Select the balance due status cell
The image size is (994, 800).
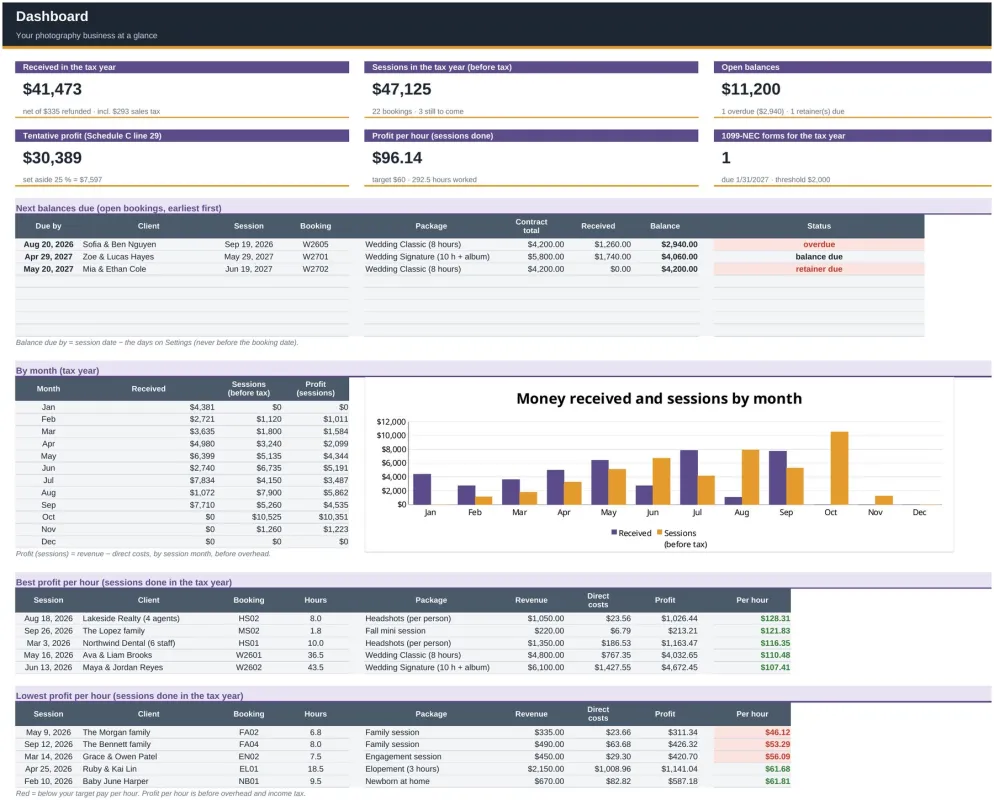818,257
